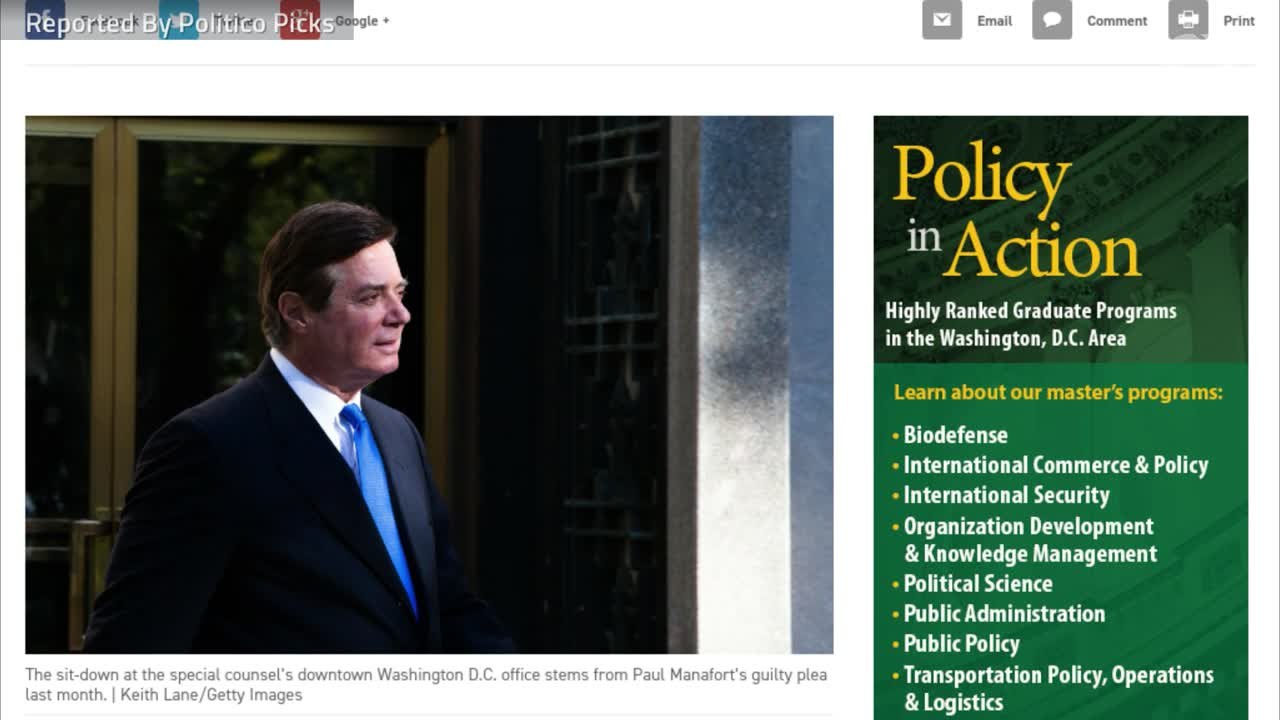Click the red Google+ share icon
This screenshot has width=1280, height=720.
tap(300, 19)
